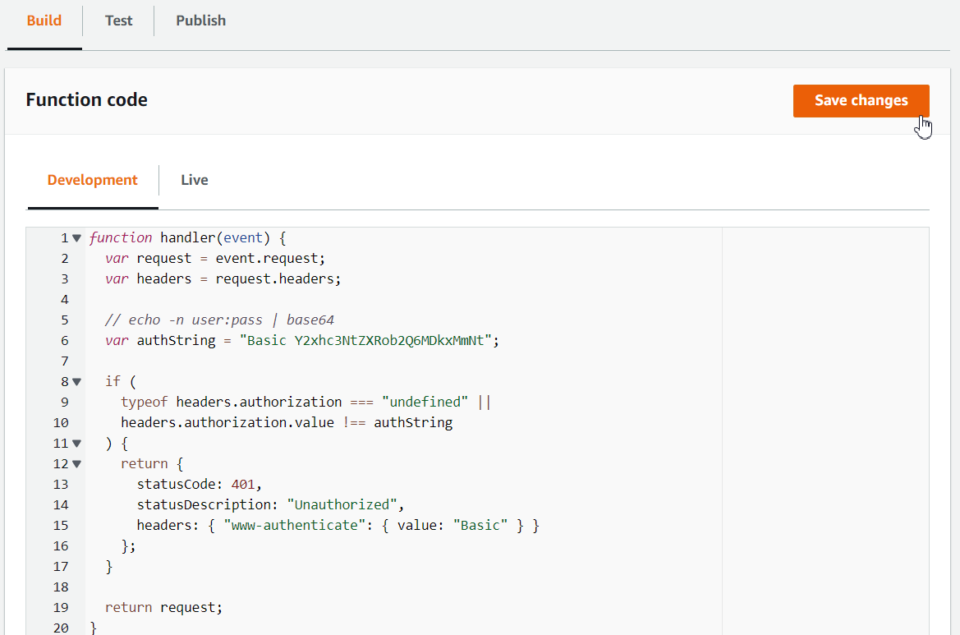Fold the if statement block at line 8
This screenshot has width=960, height=635.
coord(76,381)
